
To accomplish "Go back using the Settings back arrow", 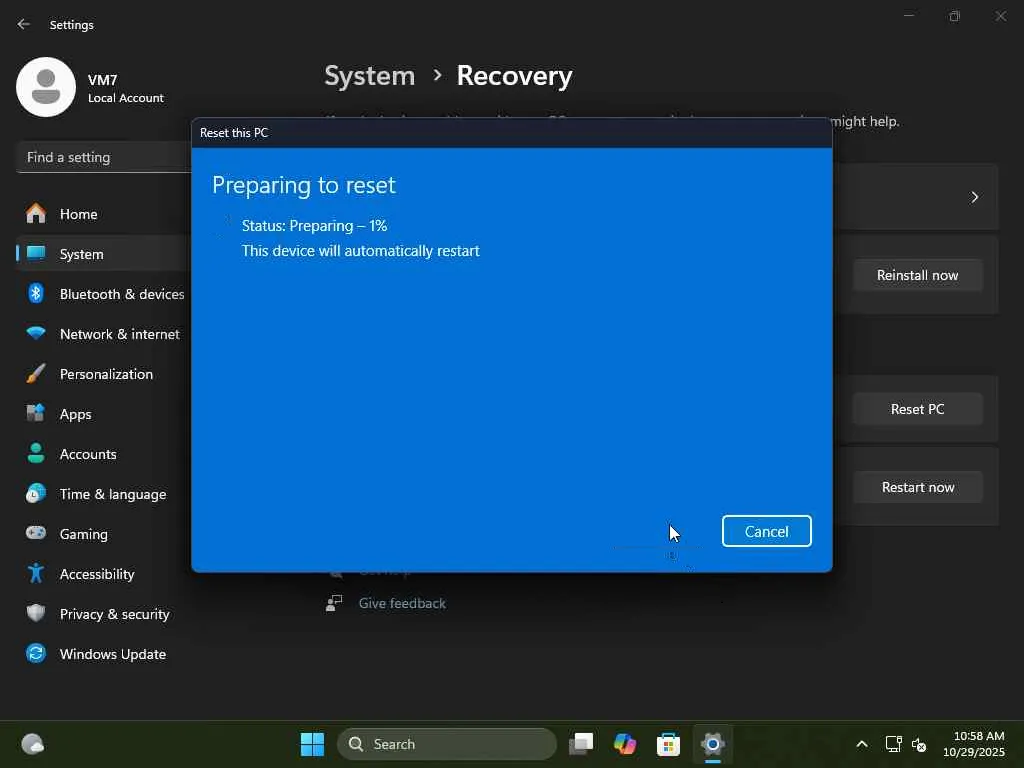I will pyautogui.click(x=24, y=24).
